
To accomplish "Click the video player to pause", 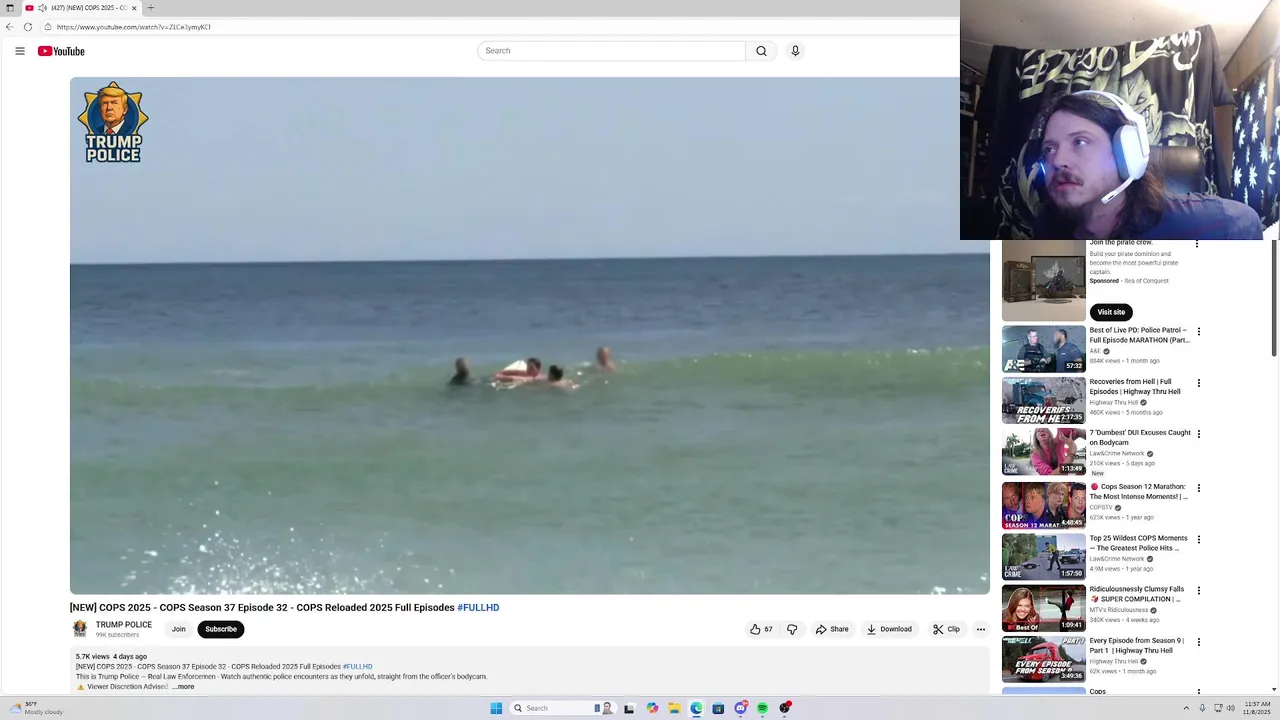I will [x=530, y=336].
